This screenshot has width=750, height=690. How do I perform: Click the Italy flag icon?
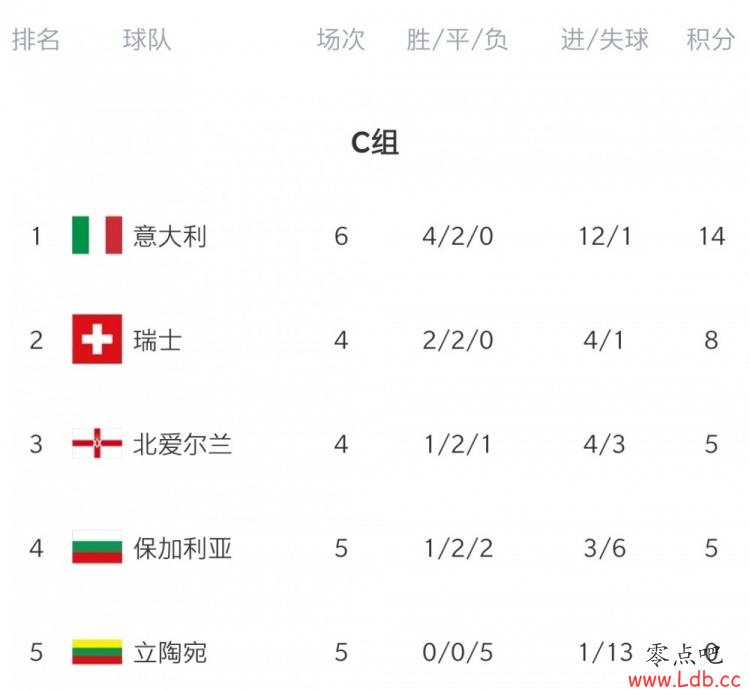(x=97, y=235)
